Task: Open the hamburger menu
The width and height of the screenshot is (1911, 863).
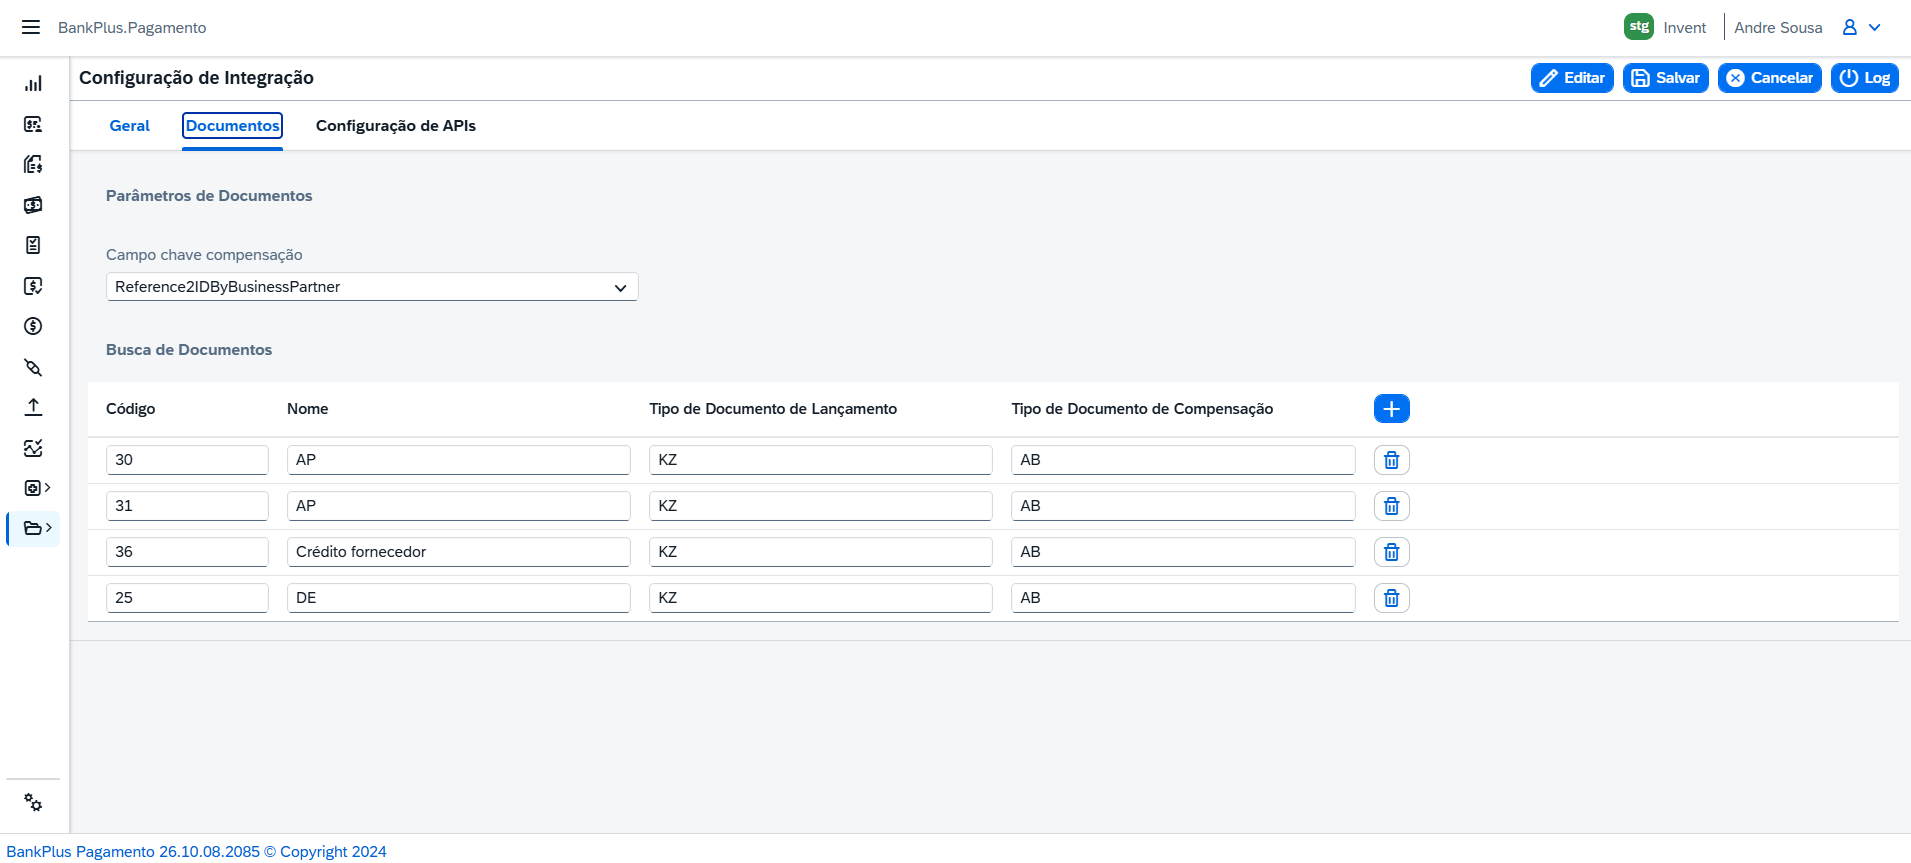Action: tap(31, 27)
